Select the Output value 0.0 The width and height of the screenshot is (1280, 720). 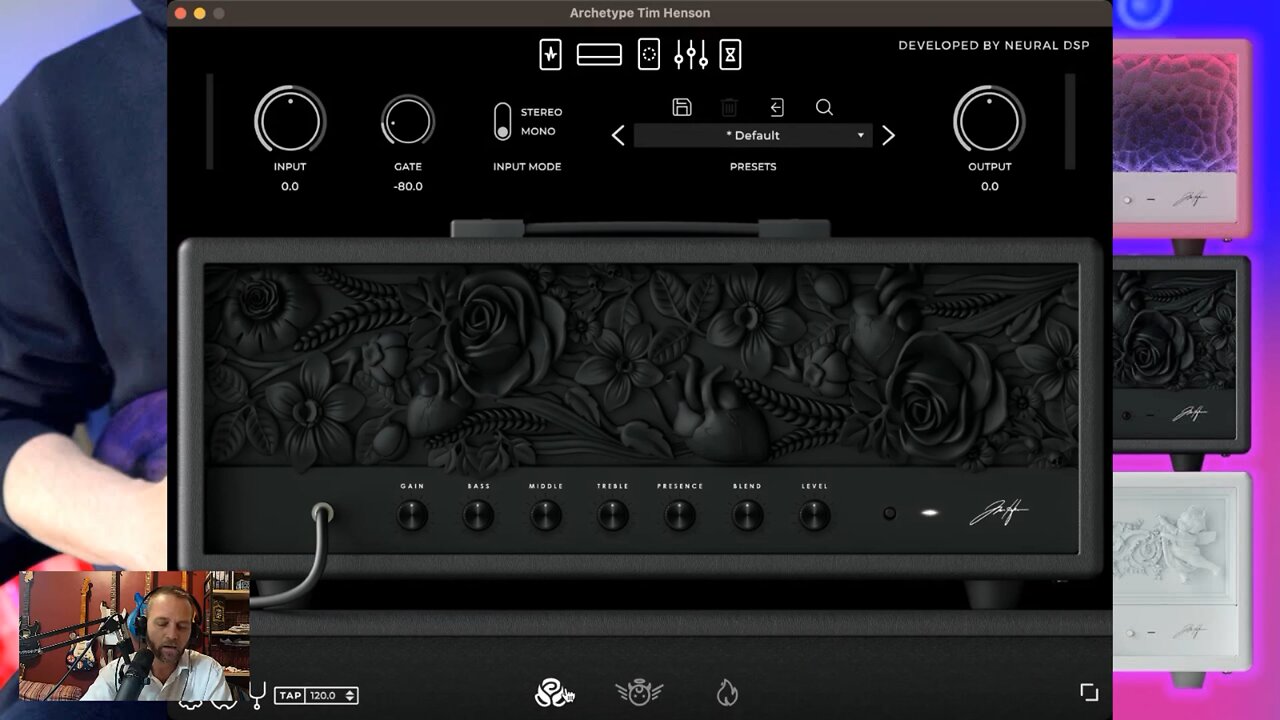[x=989, y=186]
